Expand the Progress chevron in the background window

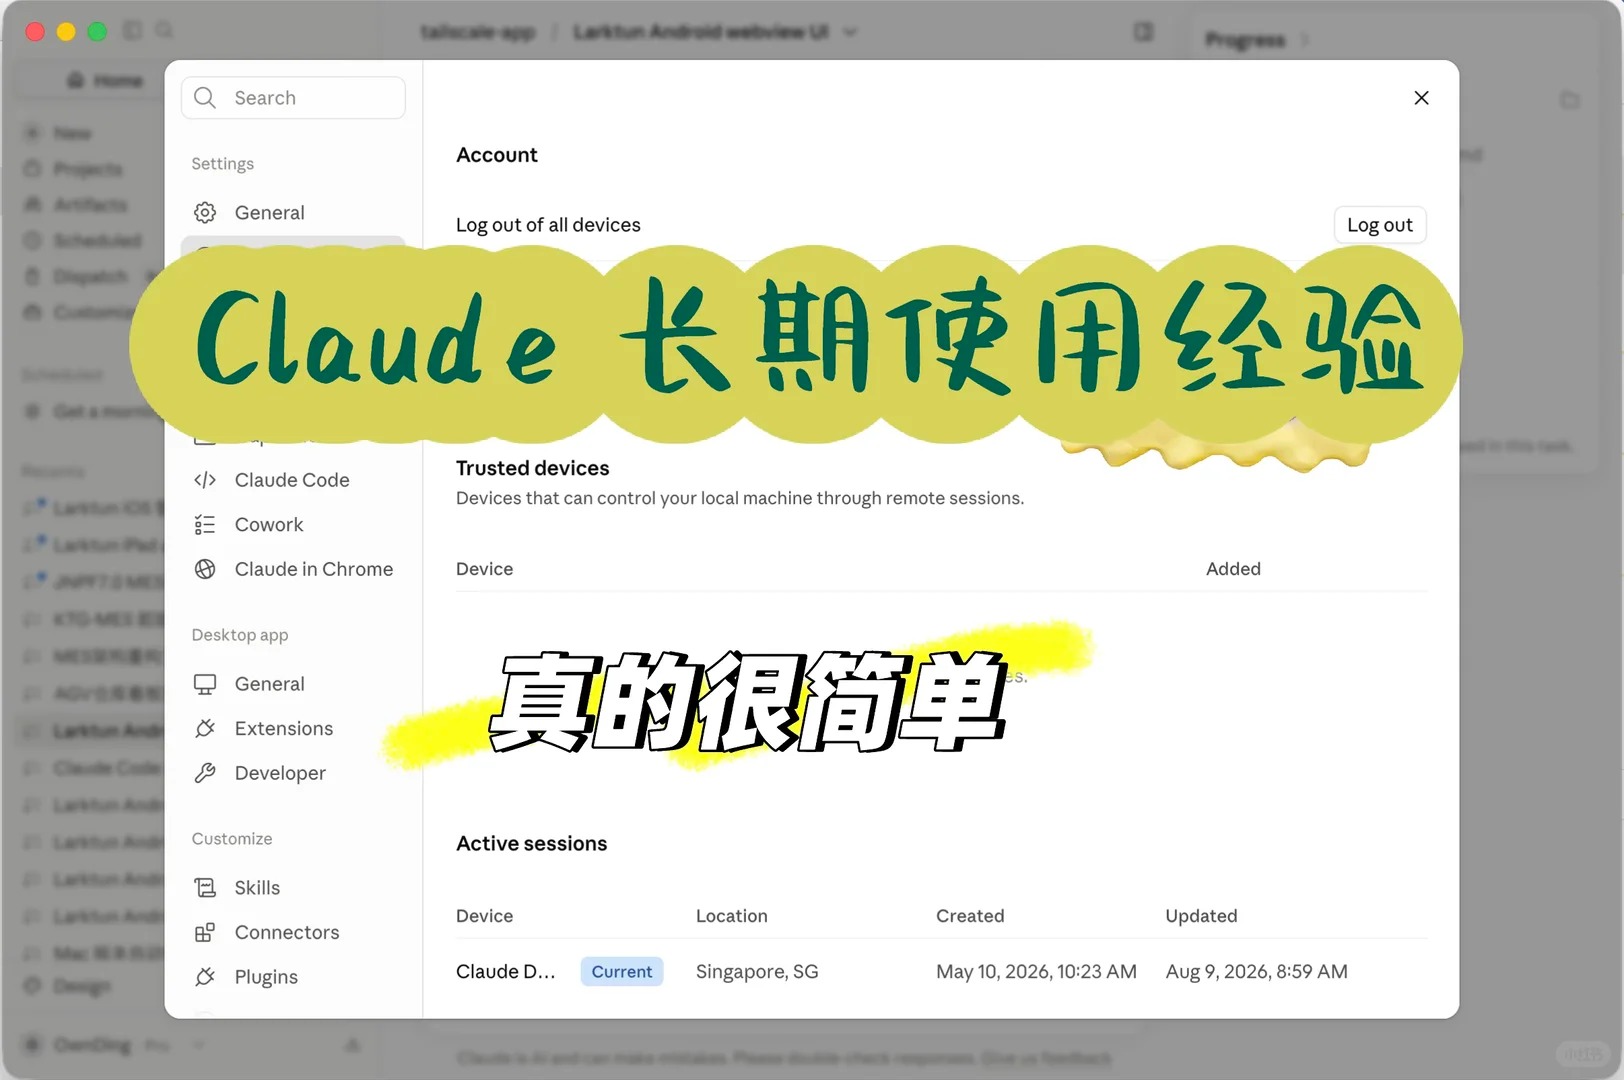[1304, 40]
